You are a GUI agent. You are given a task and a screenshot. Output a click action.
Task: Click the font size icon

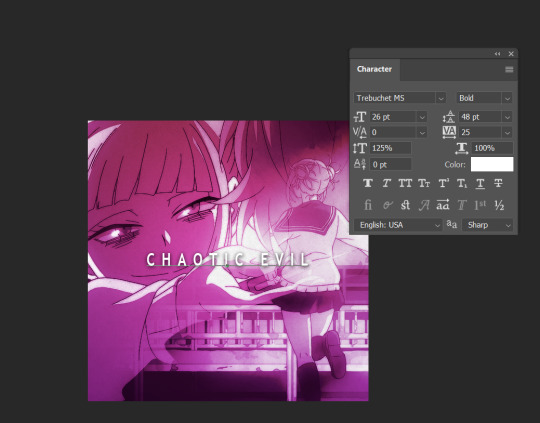click(360, 117)
